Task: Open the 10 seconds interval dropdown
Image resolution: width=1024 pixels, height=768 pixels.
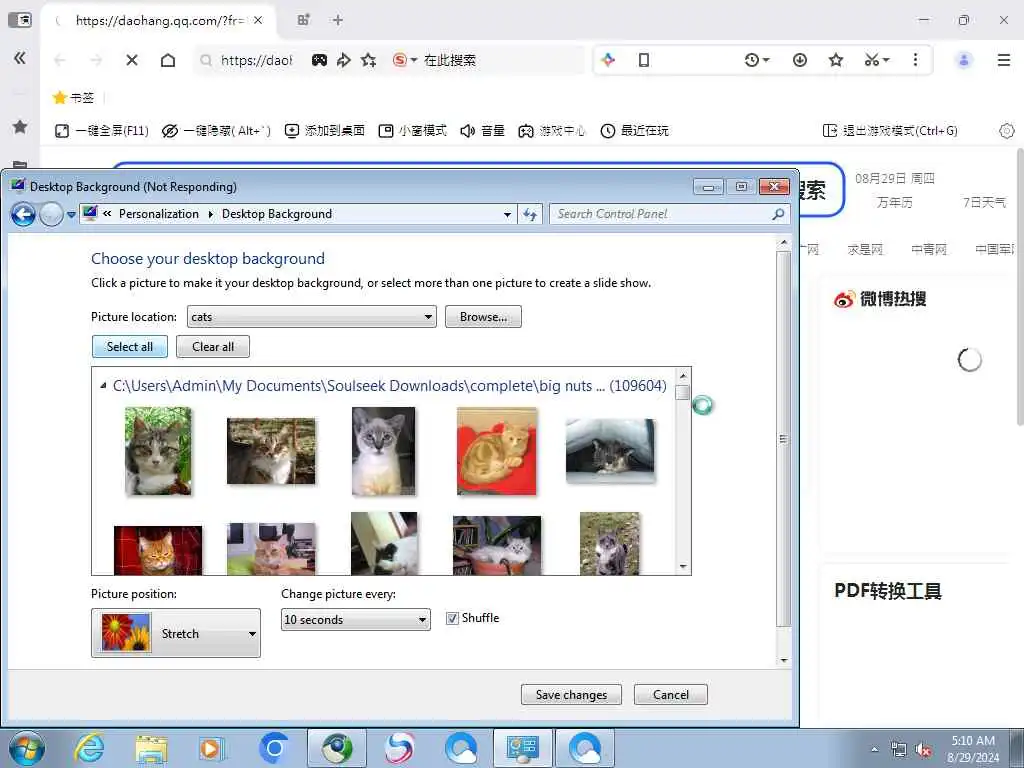Action: pyautogui.click(x=355, y=620)
